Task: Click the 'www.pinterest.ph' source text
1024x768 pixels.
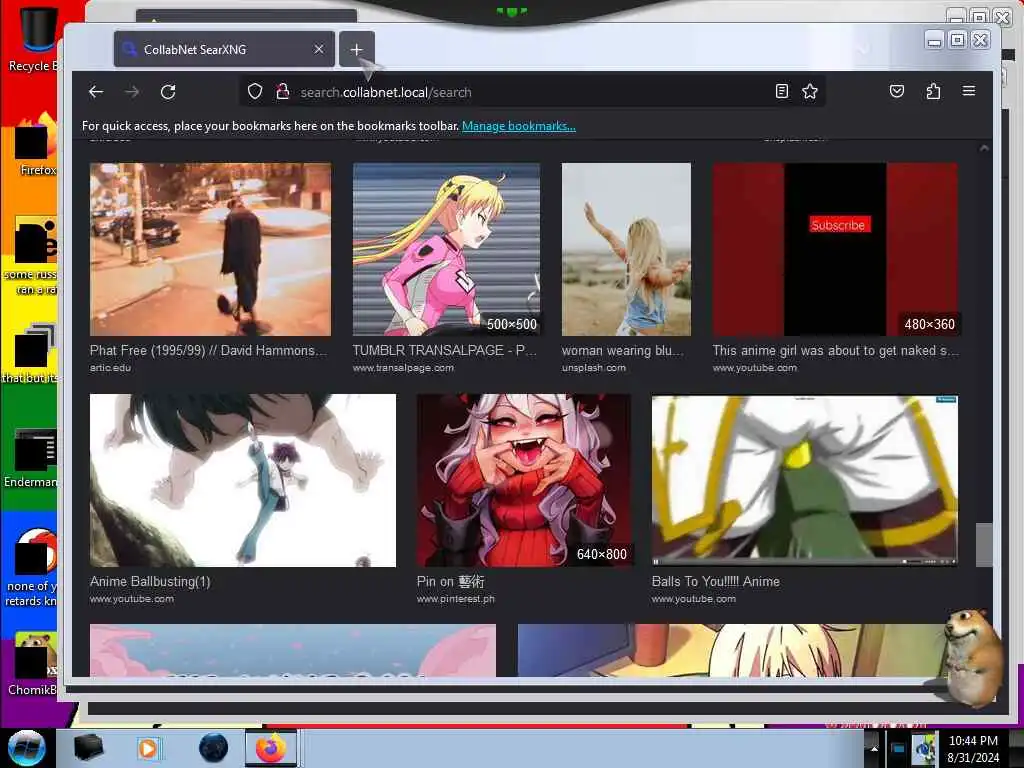Action: pos(456,599)
